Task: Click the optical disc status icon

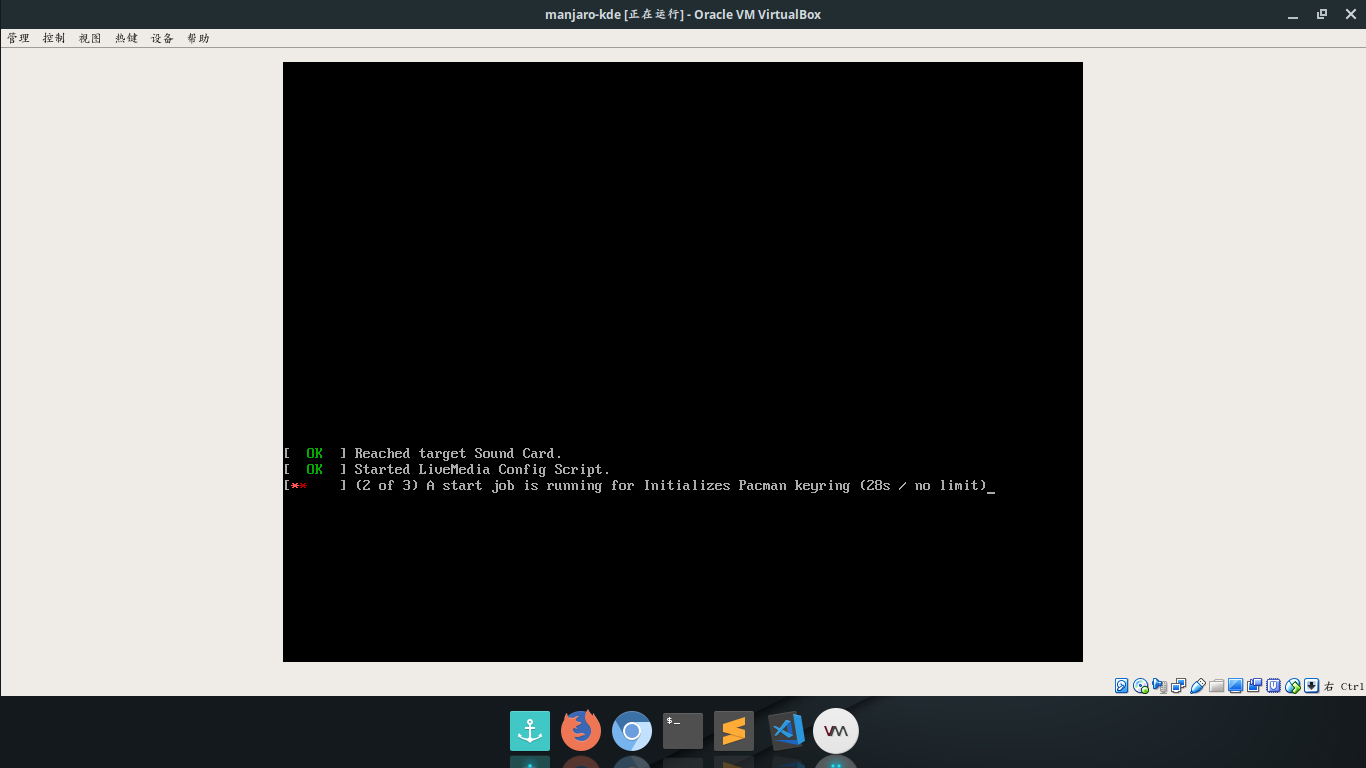Action: [1141, 686]
